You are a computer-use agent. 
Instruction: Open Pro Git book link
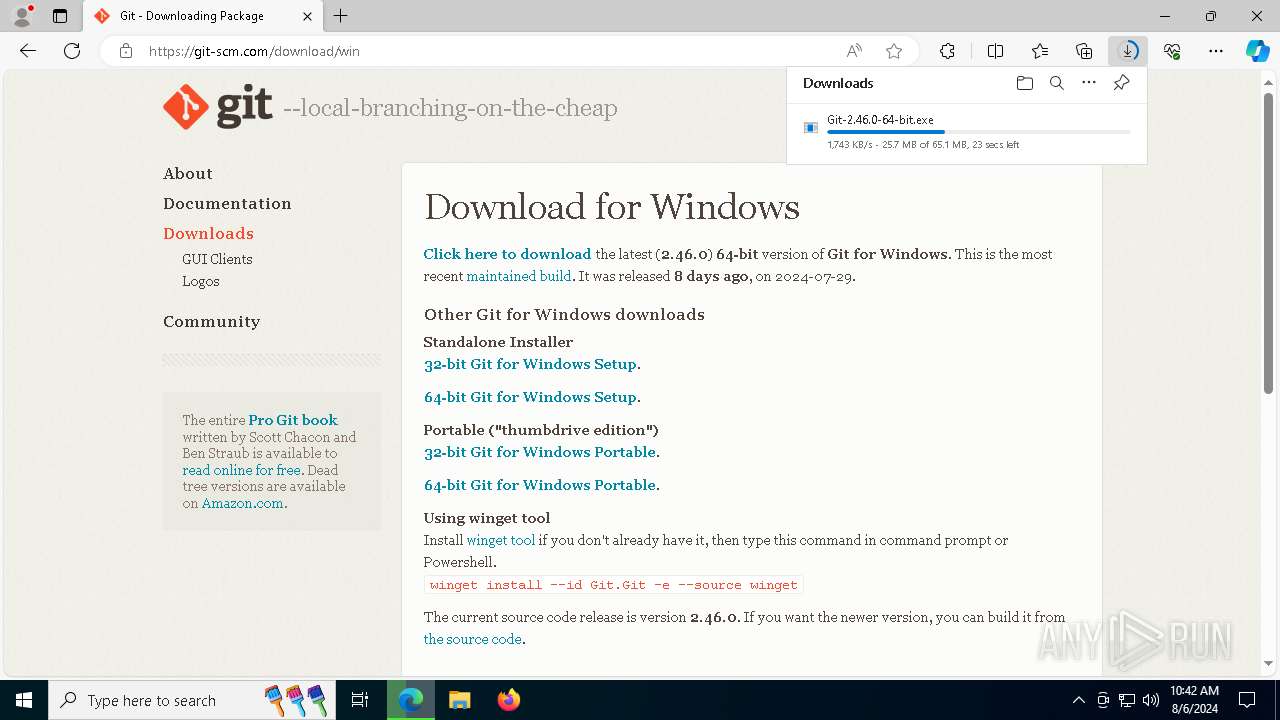[x=293, y=420]
